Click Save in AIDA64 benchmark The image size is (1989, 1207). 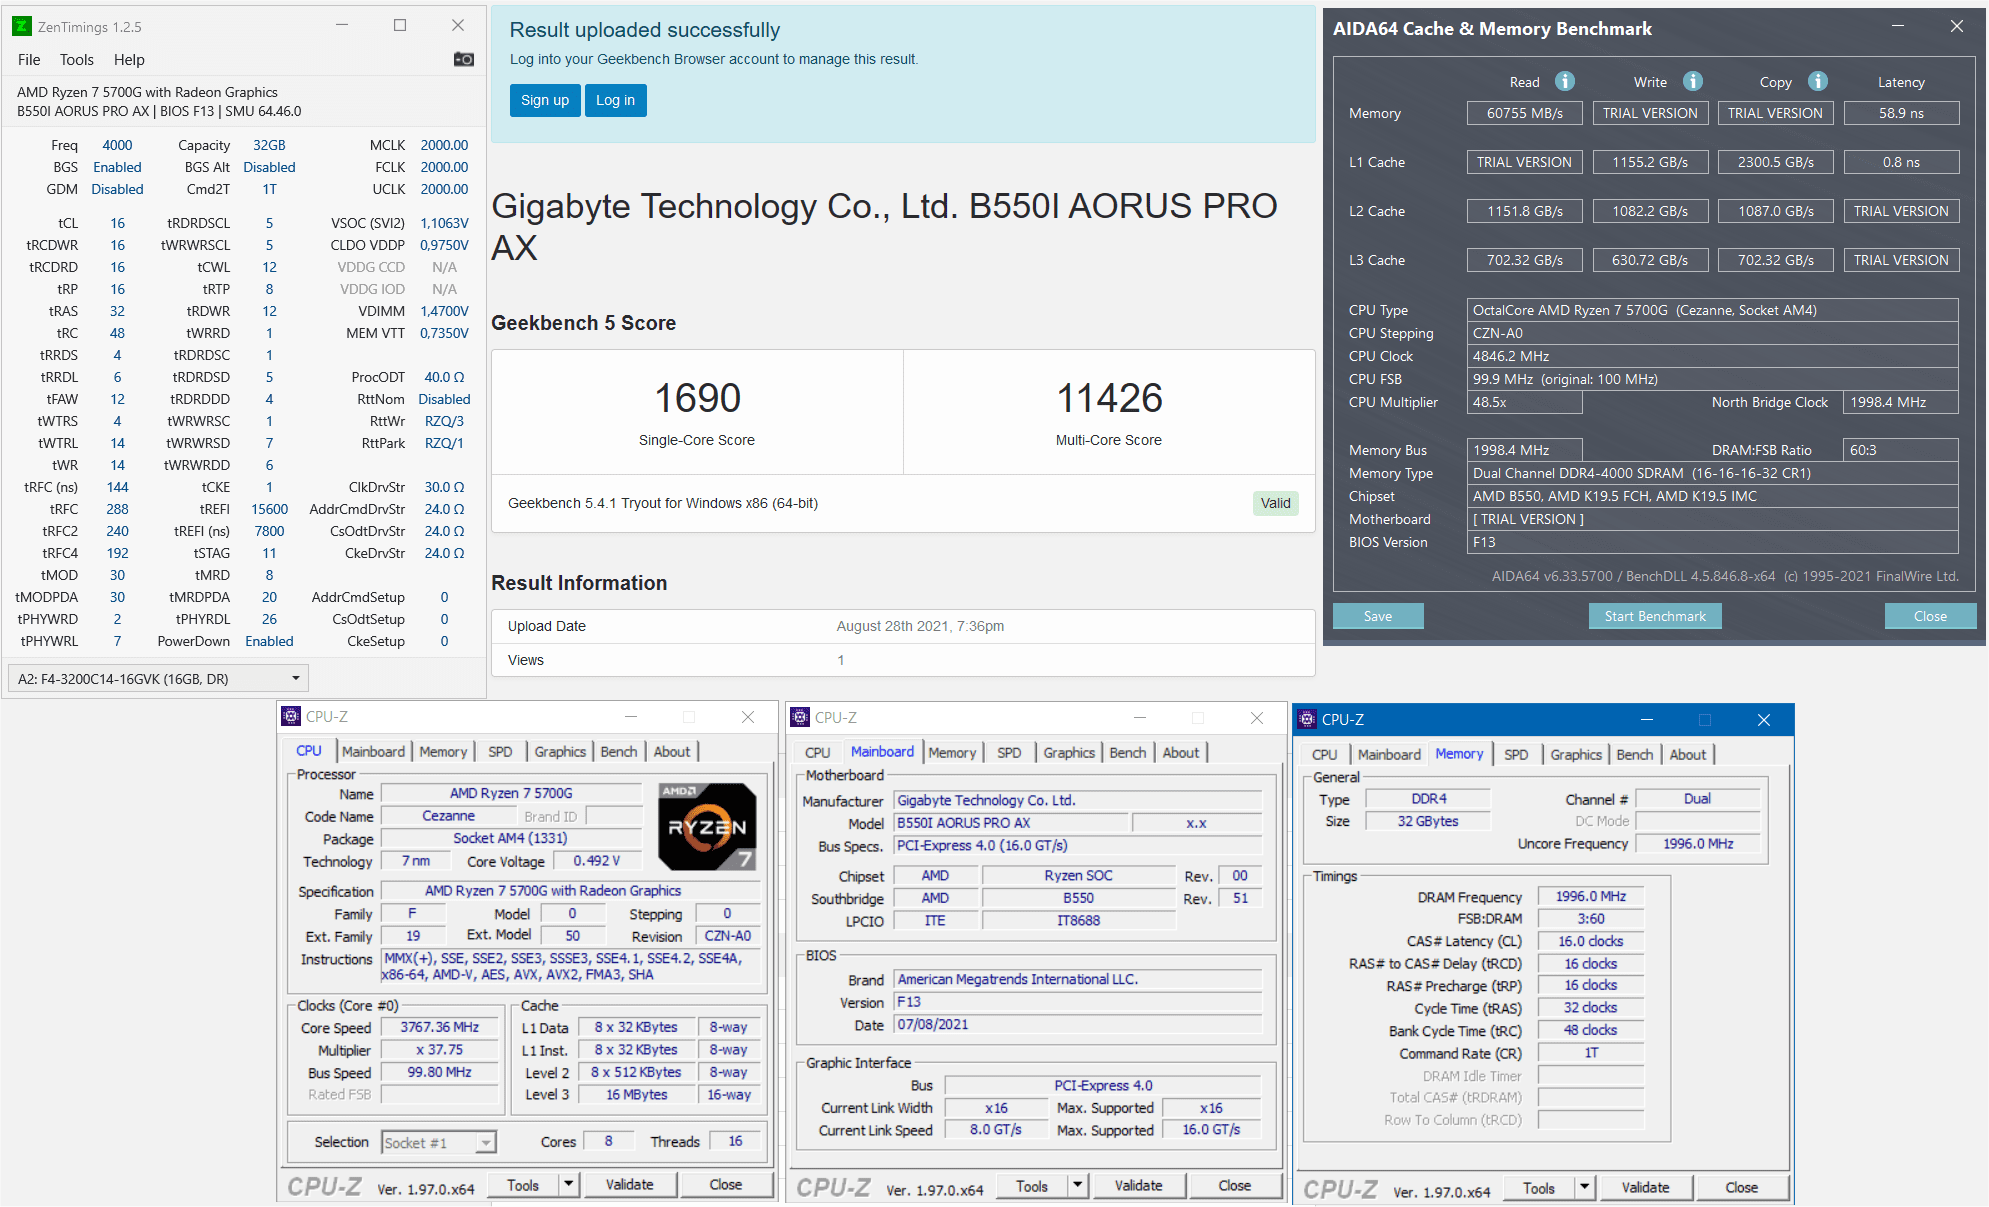(x=1378, y=616)
